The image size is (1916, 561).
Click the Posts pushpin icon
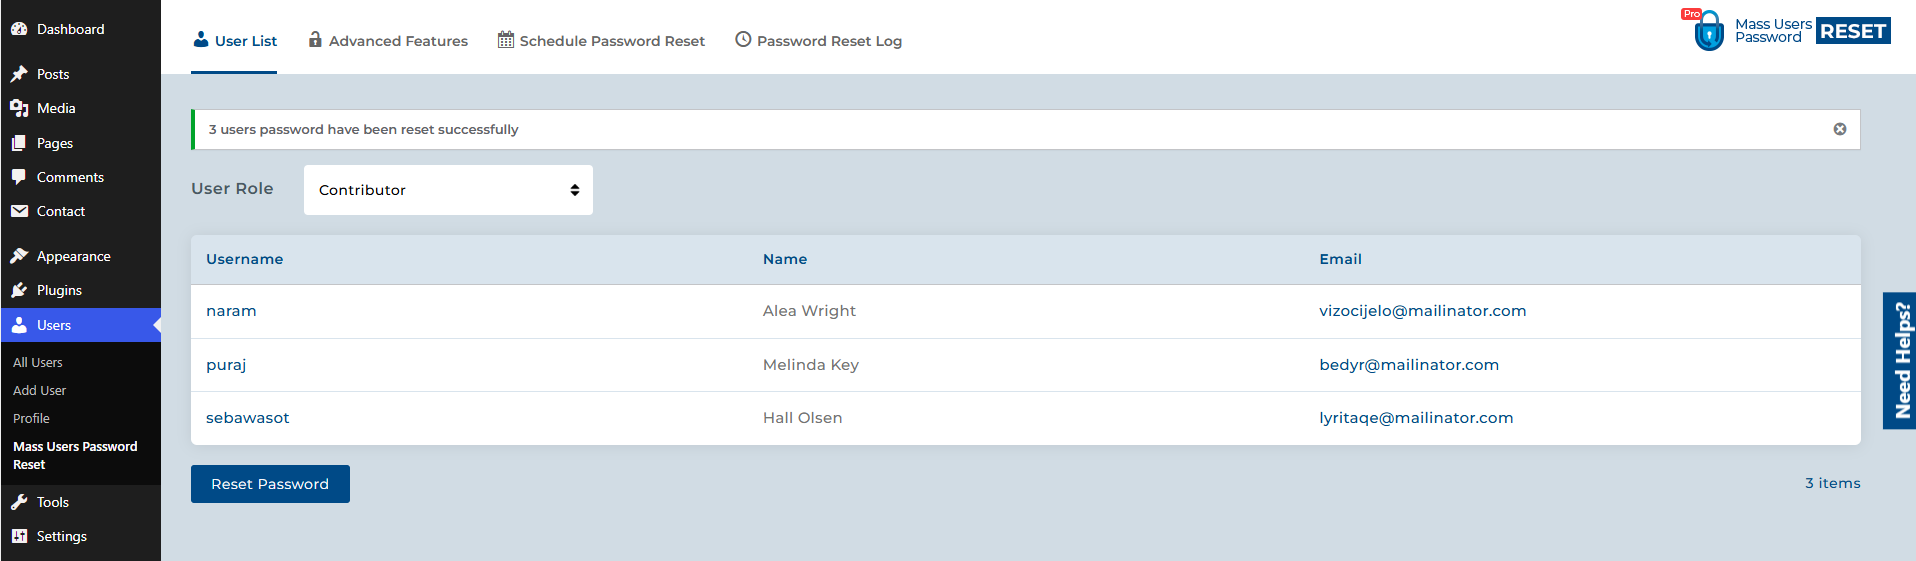click(x=19, y=74)
